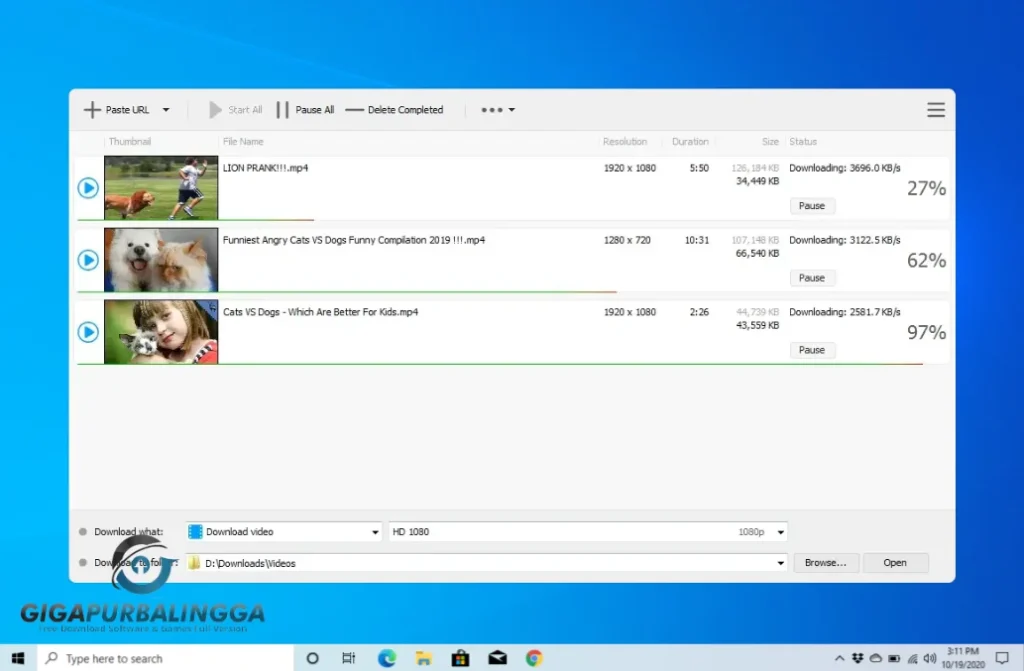1024x671 pixels.
Task: Click the Paste URL plus icon
Action: [93, 110]
